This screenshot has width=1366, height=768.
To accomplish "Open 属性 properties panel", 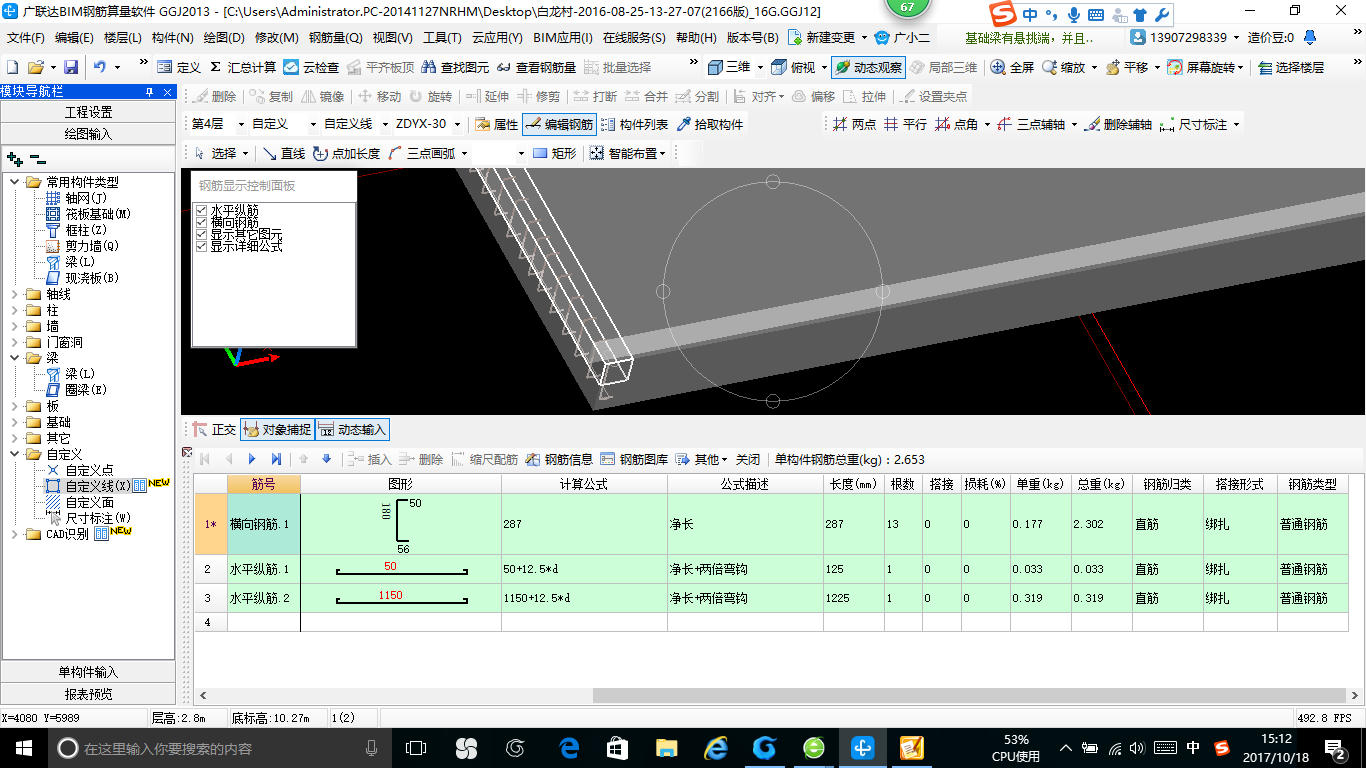I will [496, 125].
